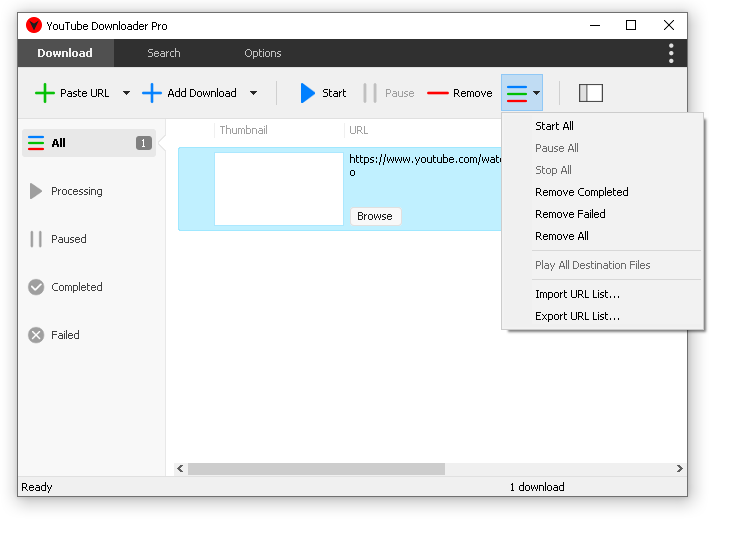Select the All filter in the sidebar
The width and height of the screenshot is (756, 541).
click(x=89, y=143)
